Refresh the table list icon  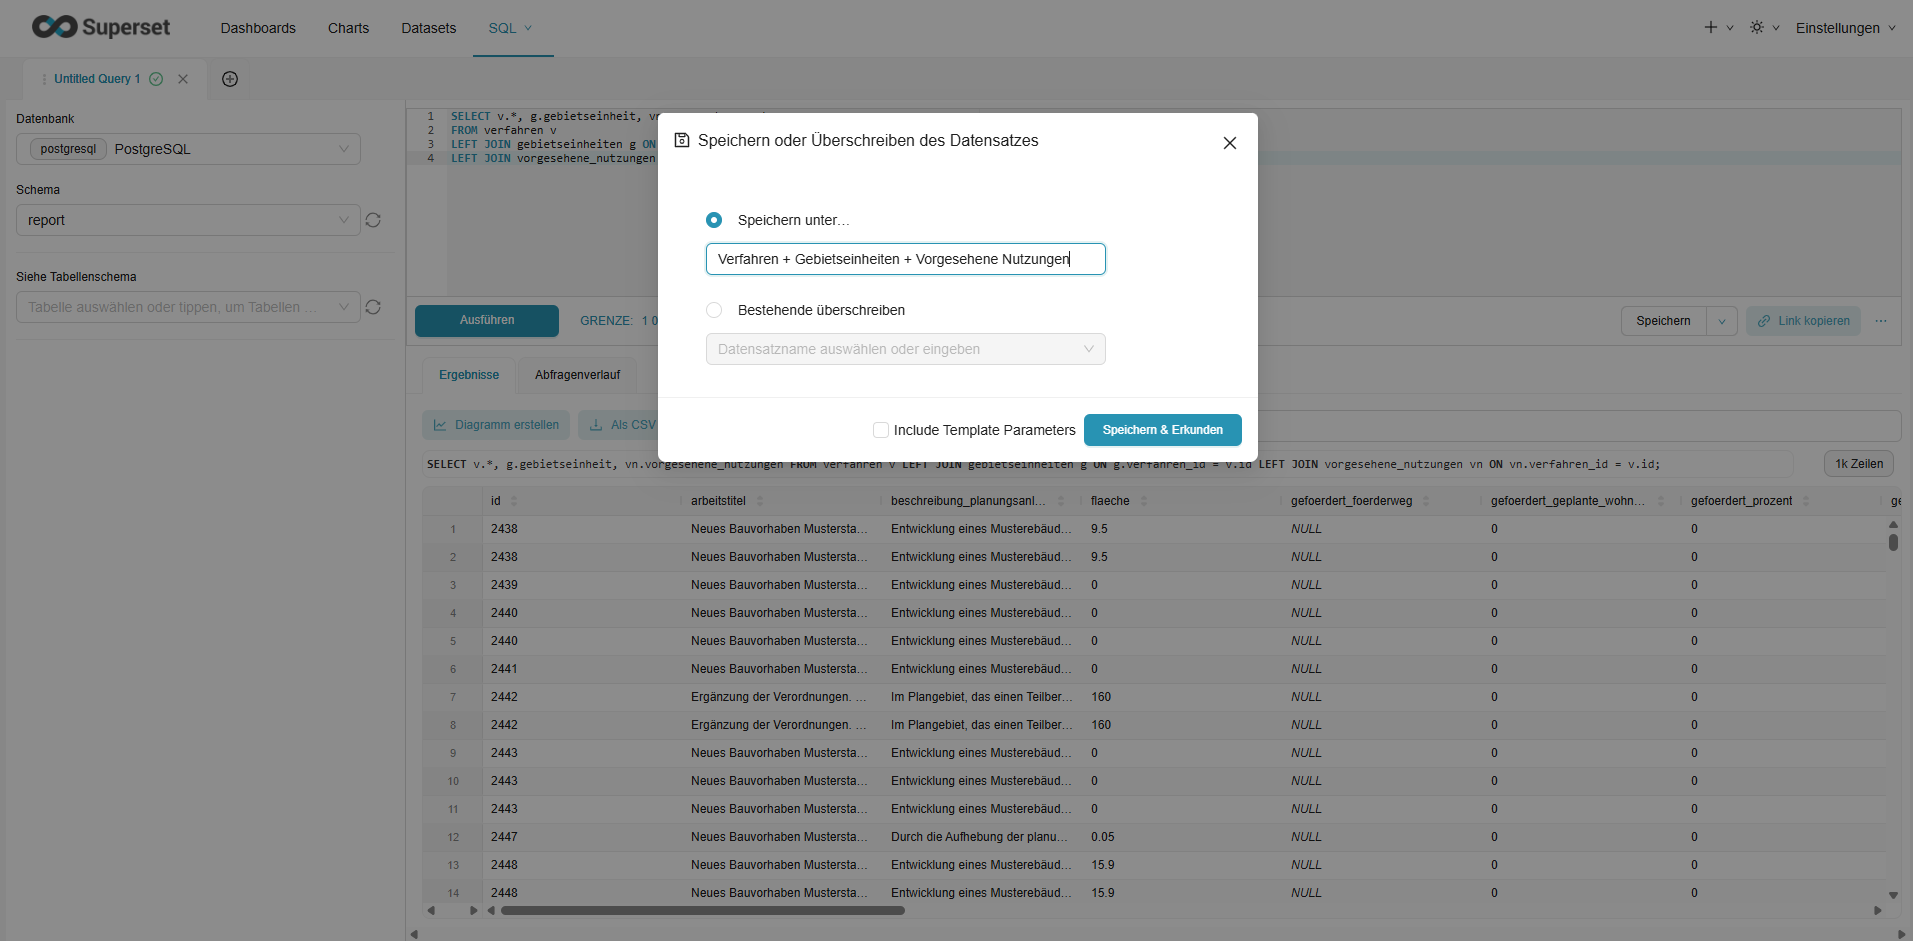click(373, 307)
